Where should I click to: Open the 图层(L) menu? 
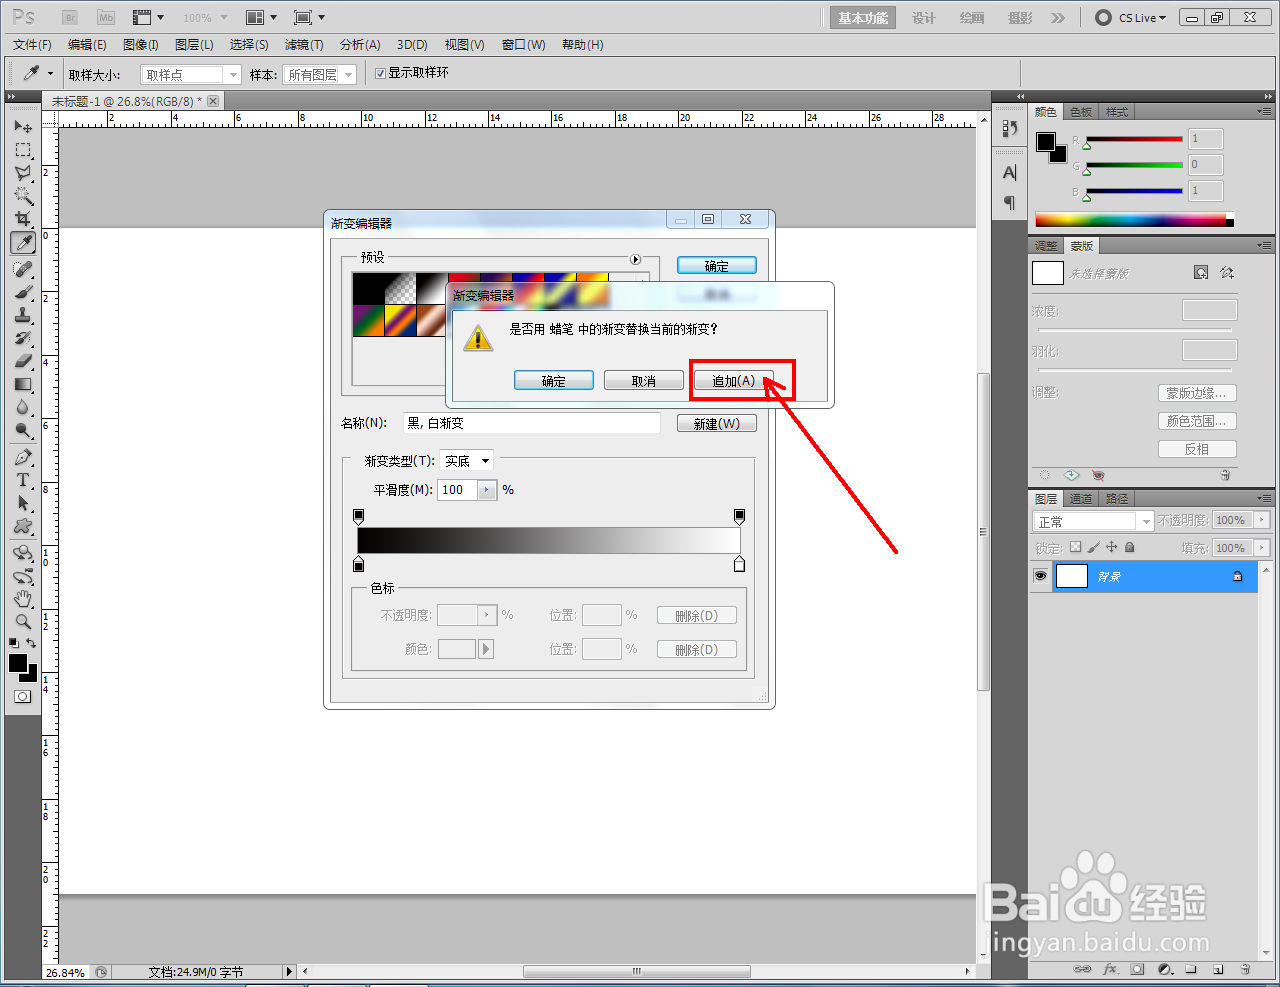[194, 45]
